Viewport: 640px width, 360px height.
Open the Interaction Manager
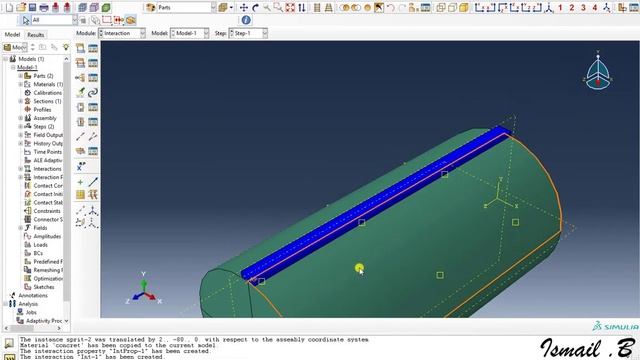[93, 48]
